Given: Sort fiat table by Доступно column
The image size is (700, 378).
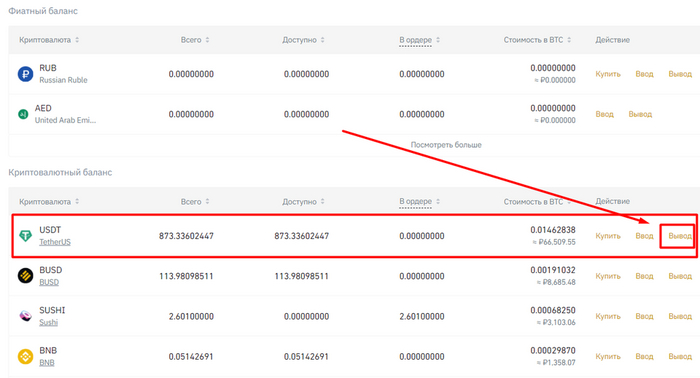Looking at the screenshot, I should 303,40.
